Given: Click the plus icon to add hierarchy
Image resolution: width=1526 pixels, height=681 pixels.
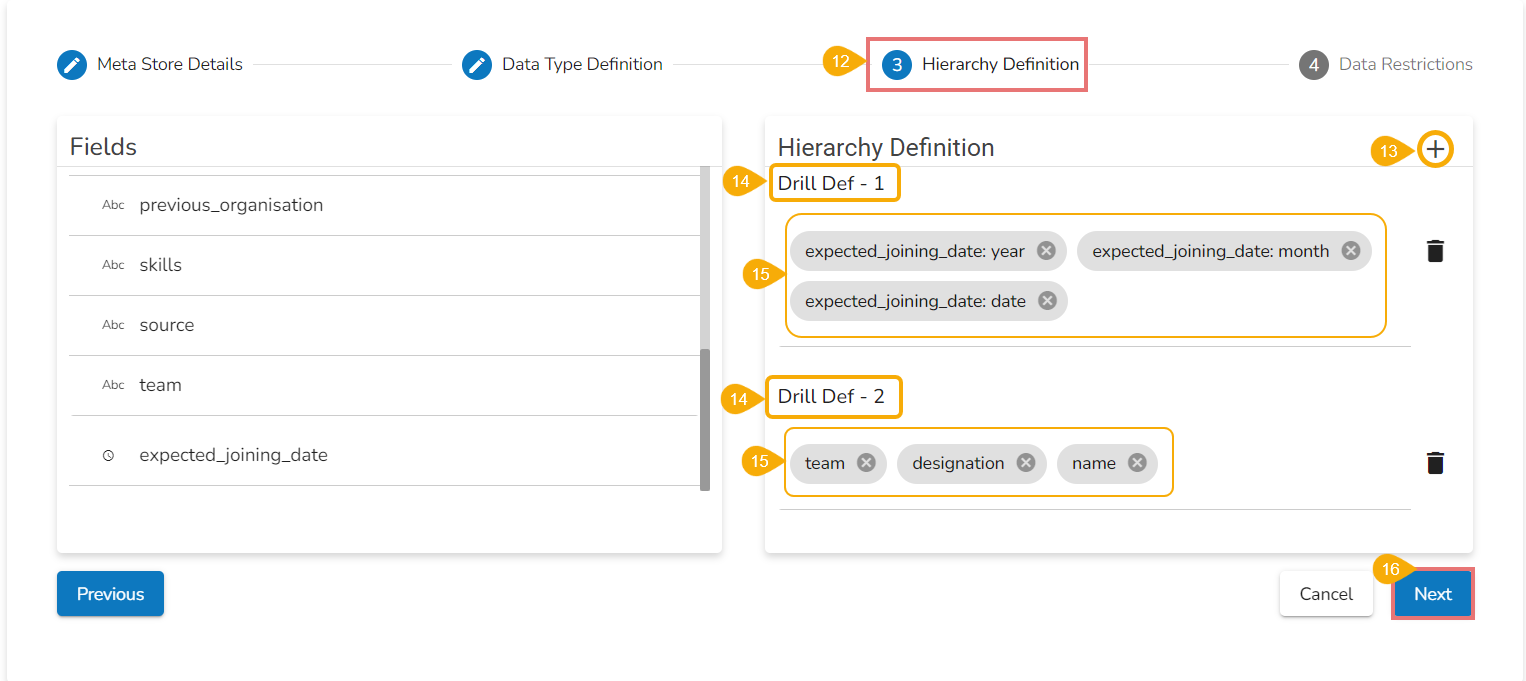Looking at the screenshot, I should point(1435,150).
